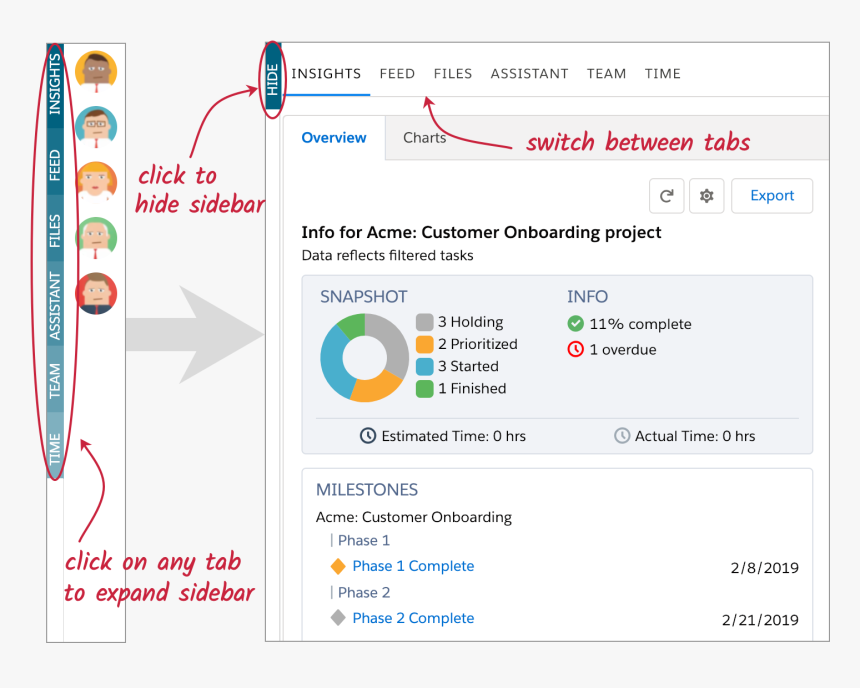Click the green-background avatar in the sidebar
The width and height of the screenshot is (860, 688).
coord(96,237)
